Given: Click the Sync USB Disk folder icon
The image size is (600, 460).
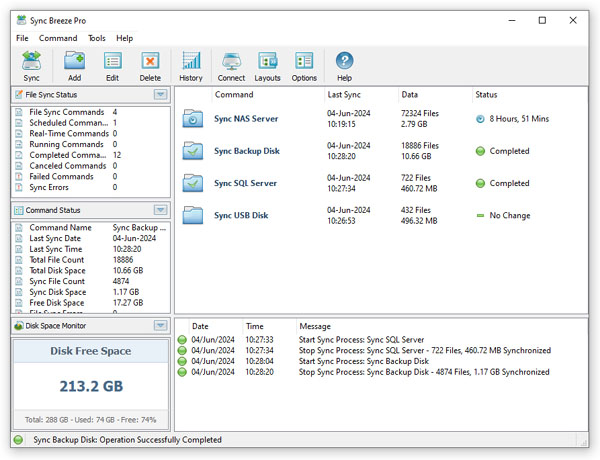Looking at the screenshot, I should click(193, 215).
